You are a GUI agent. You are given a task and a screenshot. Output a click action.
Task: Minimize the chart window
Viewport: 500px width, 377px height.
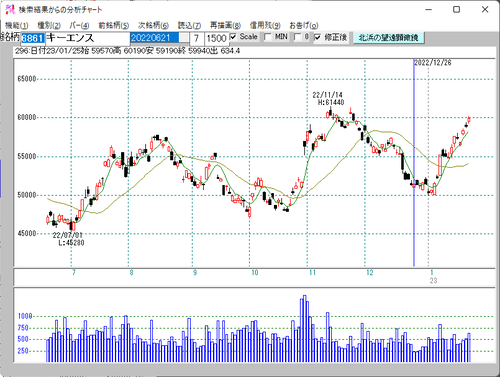click(429, 10)
